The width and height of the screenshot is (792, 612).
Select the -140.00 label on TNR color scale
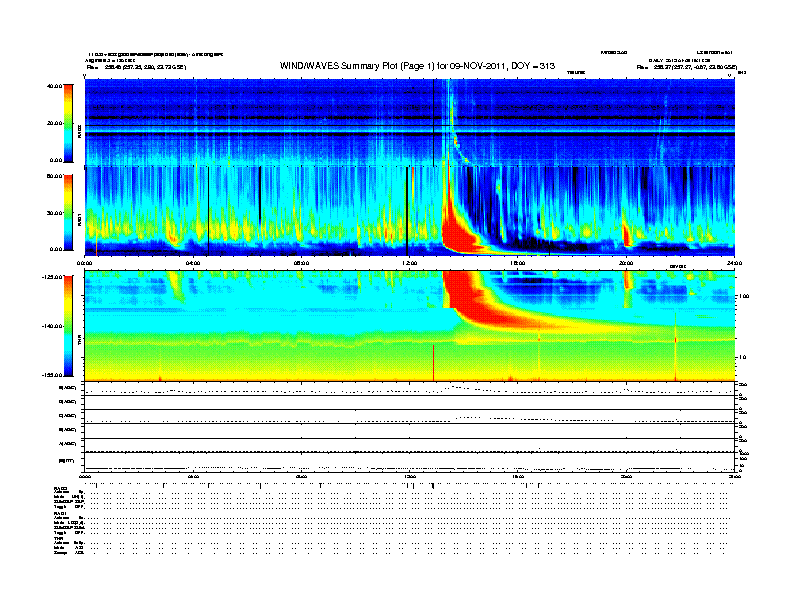coord(53,326)
